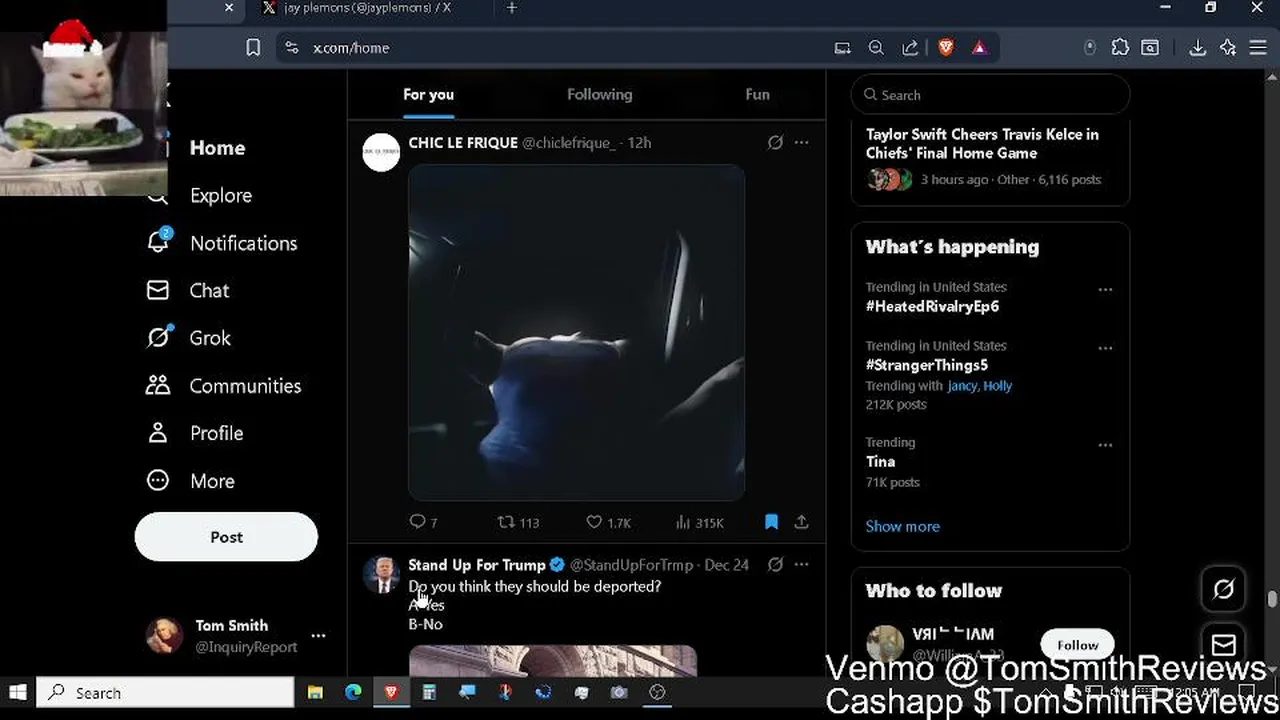This screenshot has width=1280, height=720.
Task: Click the Home sidebar item
Action: tap(217, 148)
